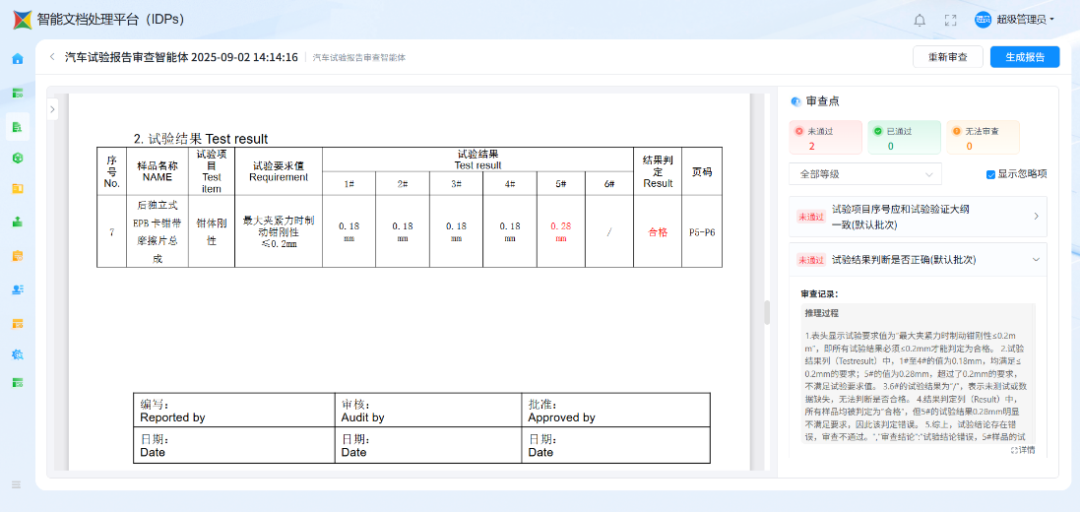1080x512 pixels.
Task: Filter by 未通过 status card
Action: [824, 138]
